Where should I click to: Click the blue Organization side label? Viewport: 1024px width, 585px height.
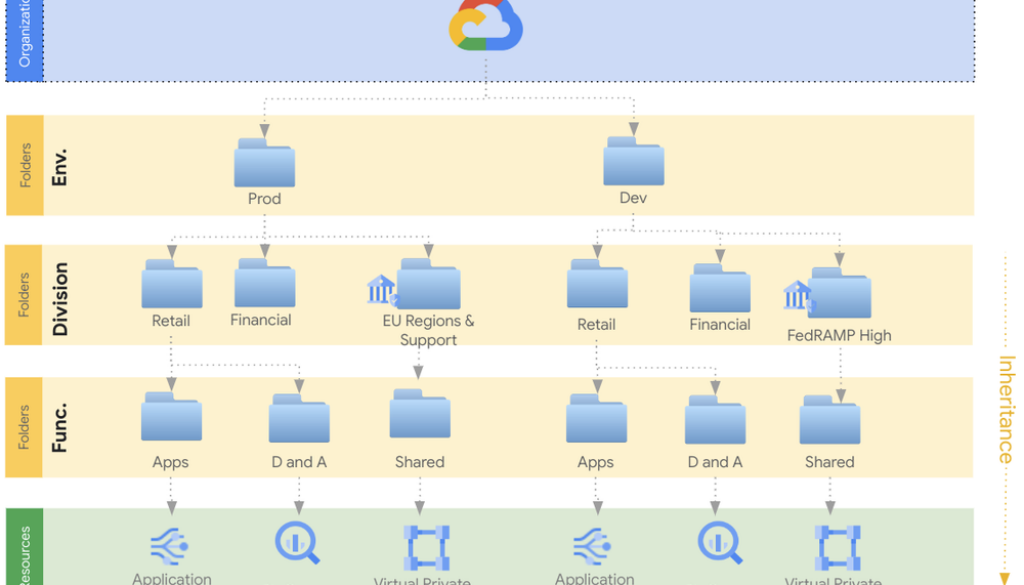pyautogui.click(x=24, y=40)
